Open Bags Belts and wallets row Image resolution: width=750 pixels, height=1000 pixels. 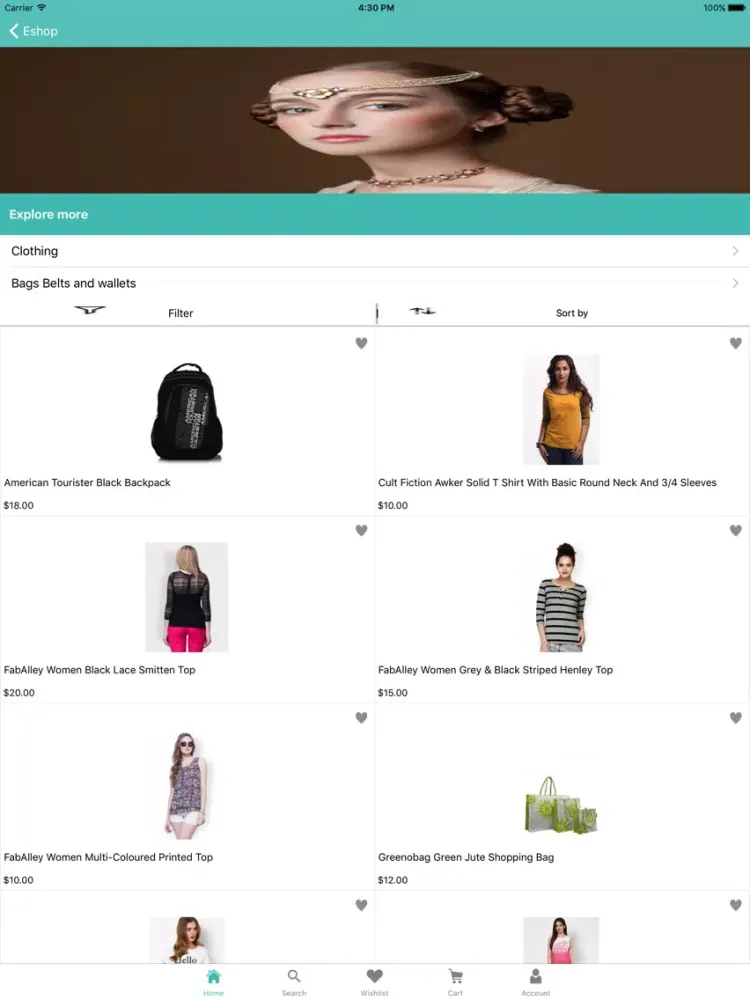click(375, 283)
